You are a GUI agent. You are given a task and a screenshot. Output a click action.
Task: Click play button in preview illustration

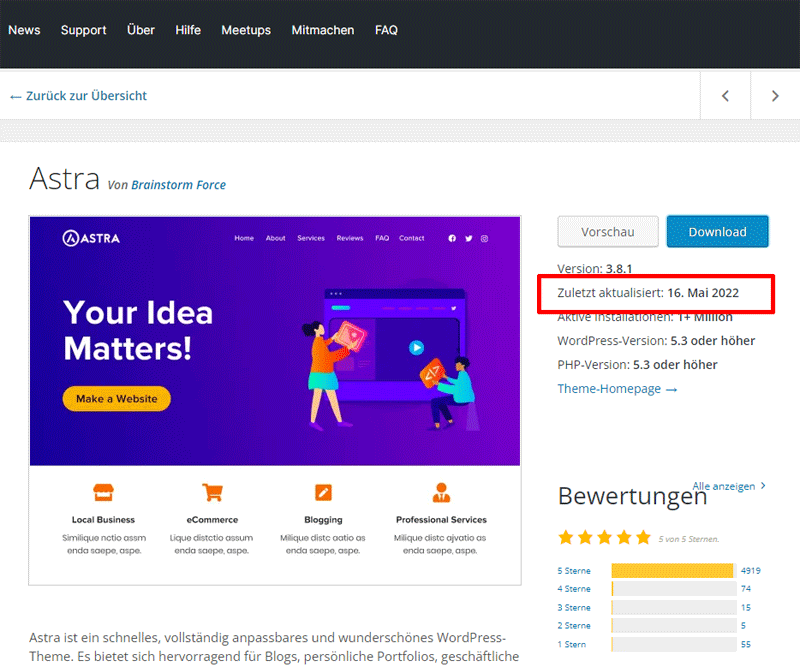click(x=416, y=348)
